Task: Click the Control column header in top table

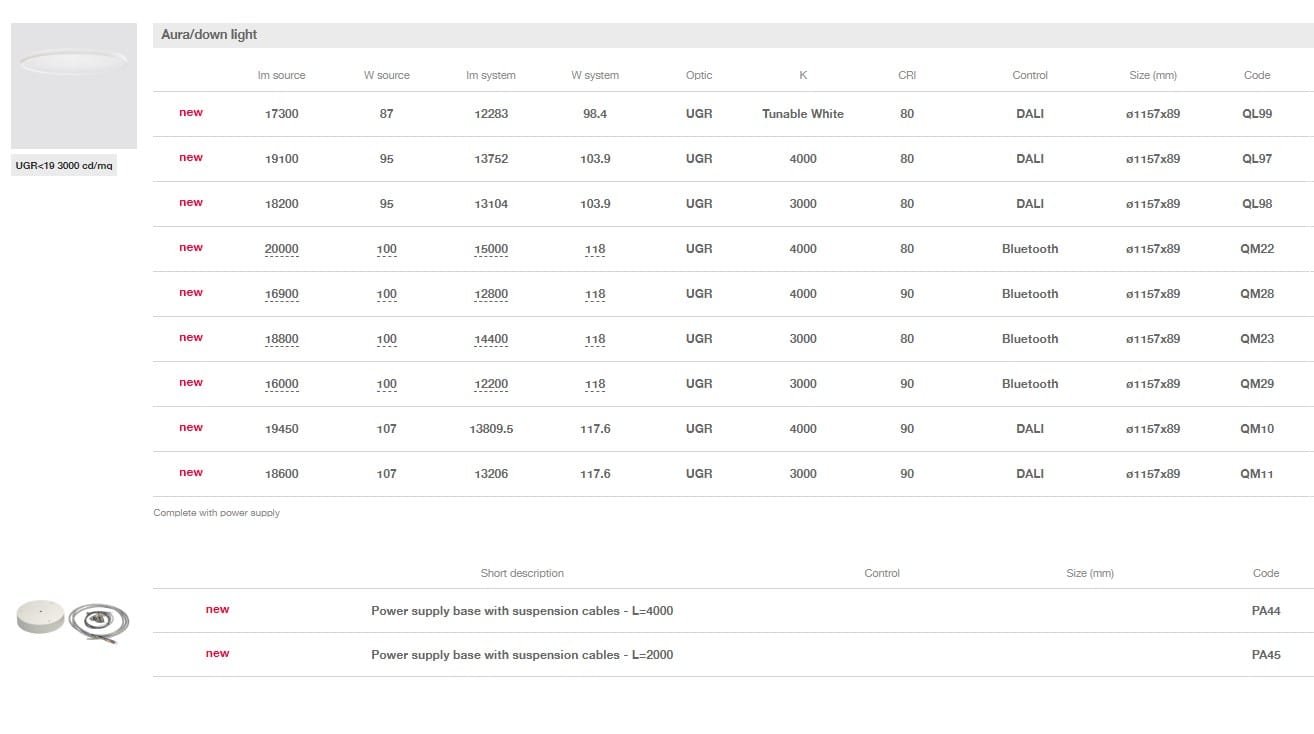Action: [x=1029, y=75]
